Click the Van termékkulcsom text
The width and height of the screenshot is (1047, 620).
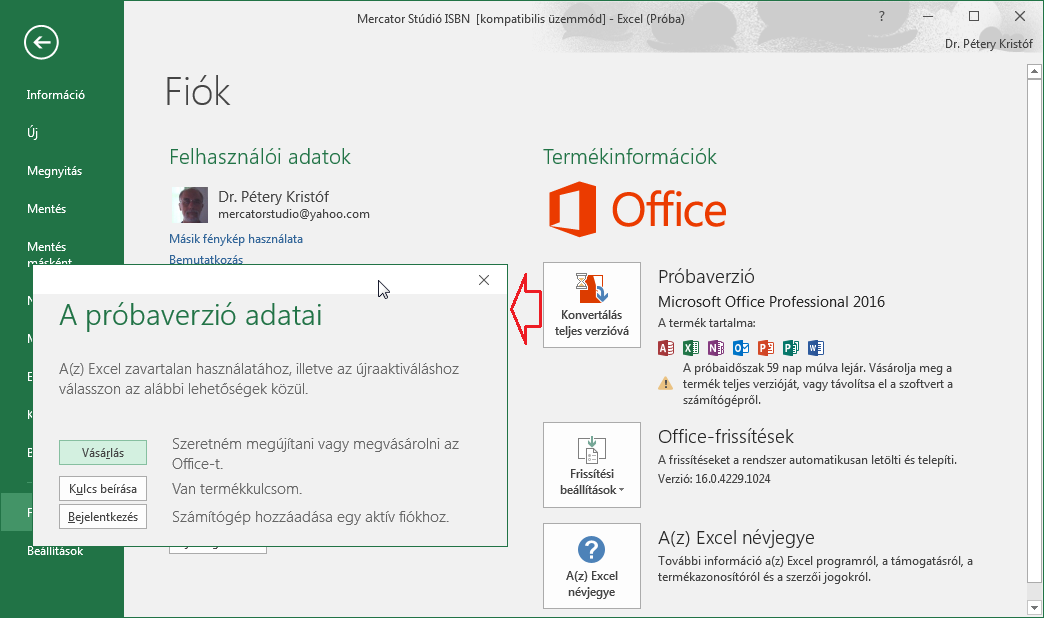pos(237,489)
